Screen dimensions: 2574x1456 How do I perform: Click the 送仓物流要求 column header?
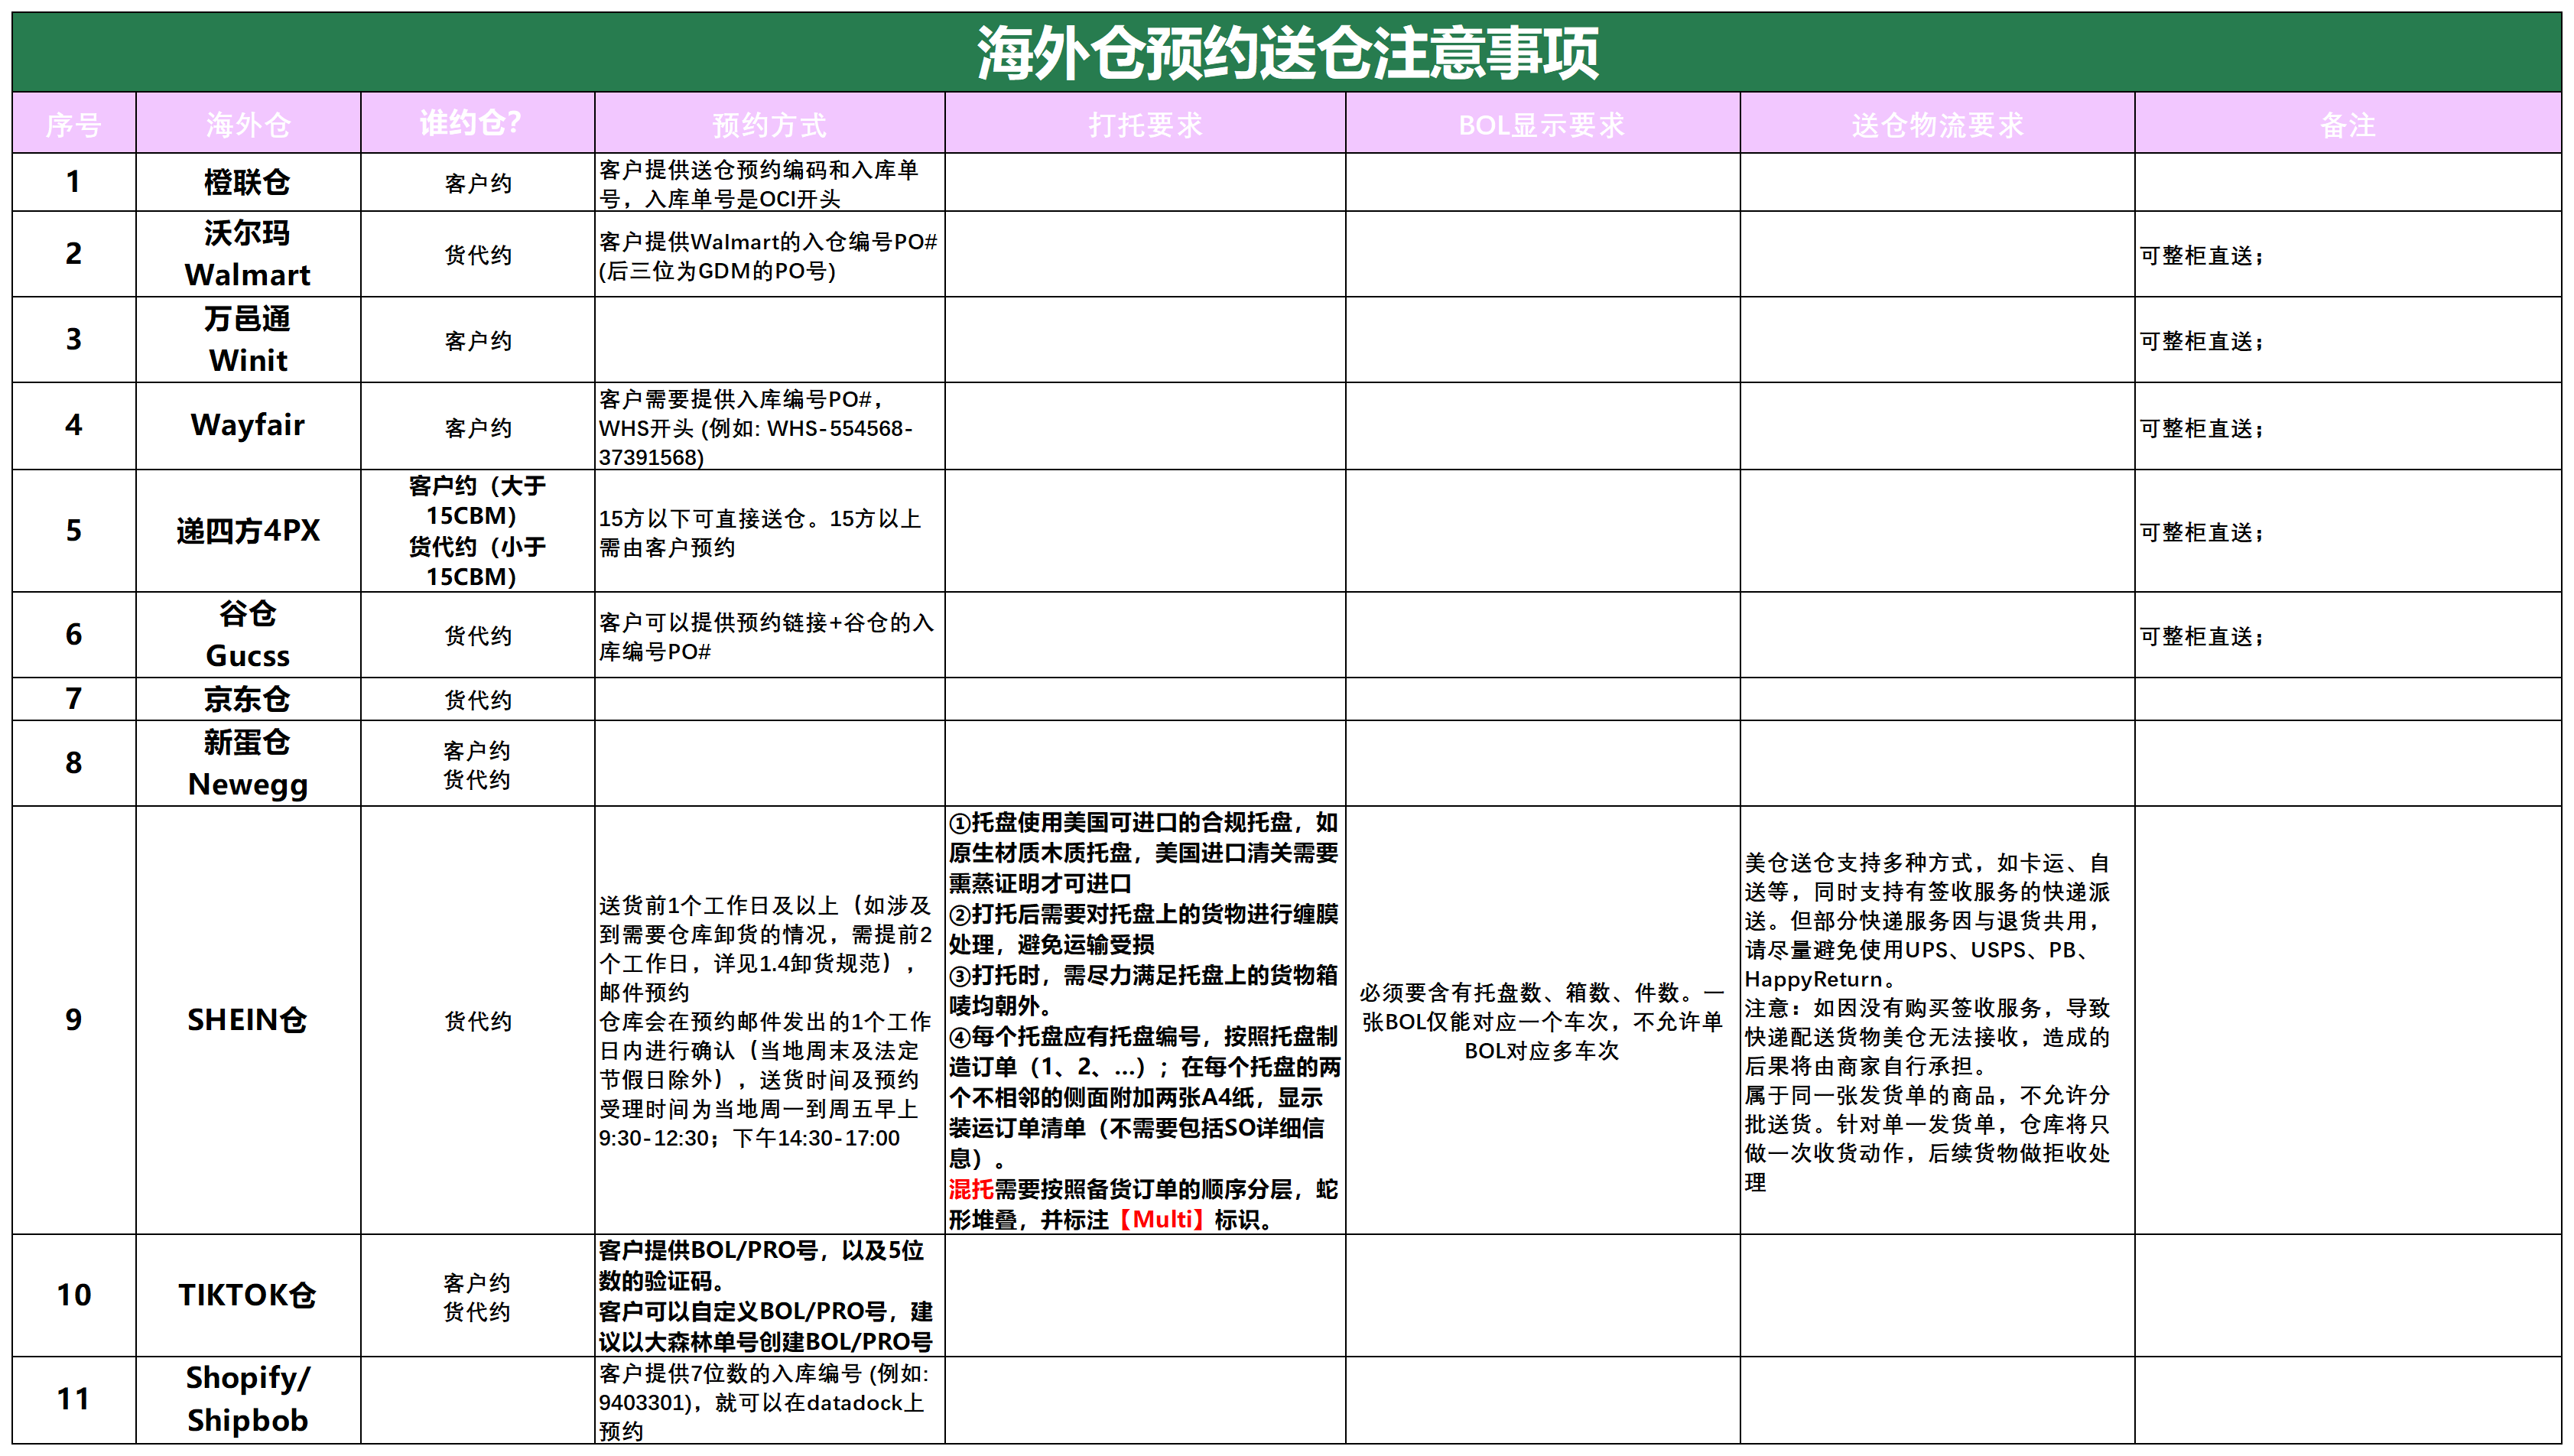(x=1936, y=124)
